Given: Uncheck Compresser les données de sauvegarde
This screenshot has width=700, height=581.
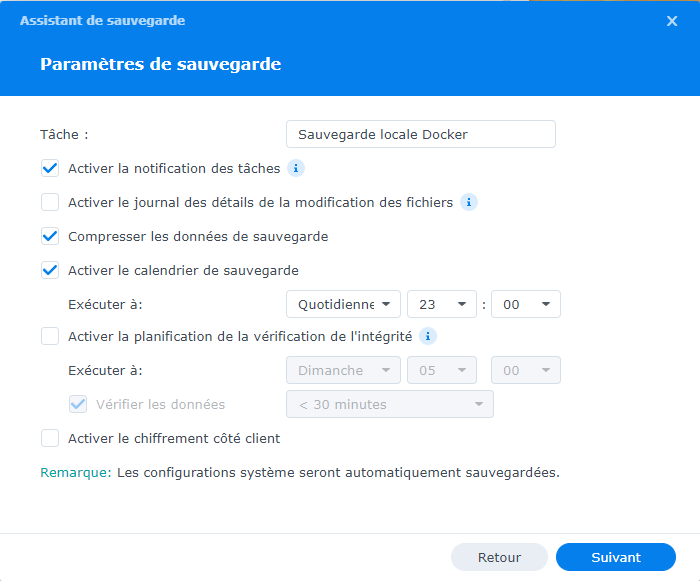Looking at the screenshot, I should [50, 237].
